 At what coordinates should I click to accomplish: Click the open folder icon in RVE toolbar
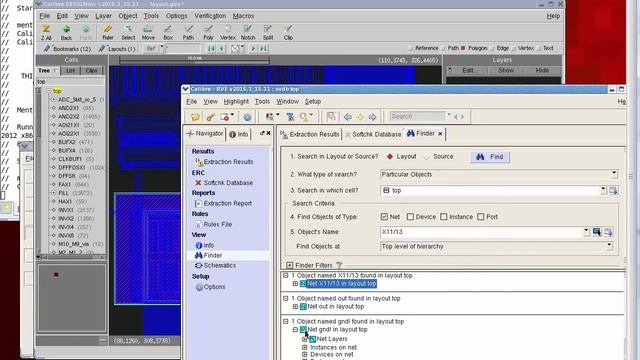(x=195, y=117)
